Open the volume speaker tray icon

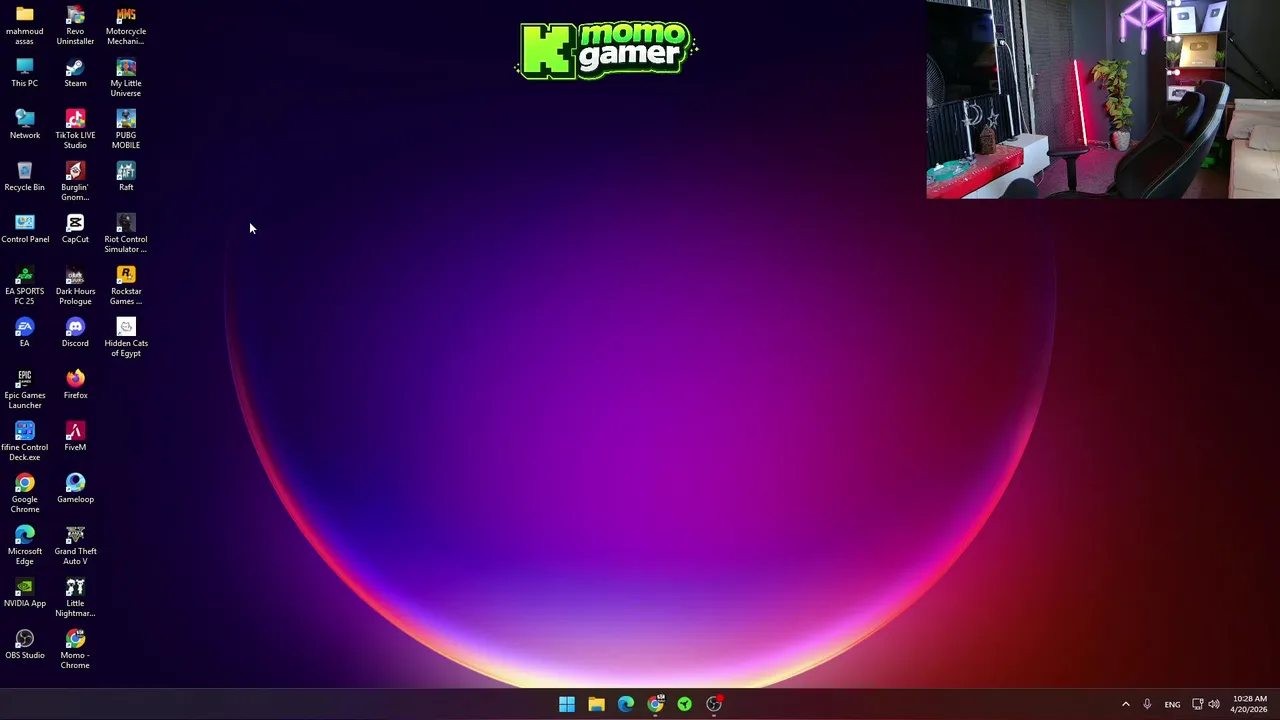coord(1214,704)
